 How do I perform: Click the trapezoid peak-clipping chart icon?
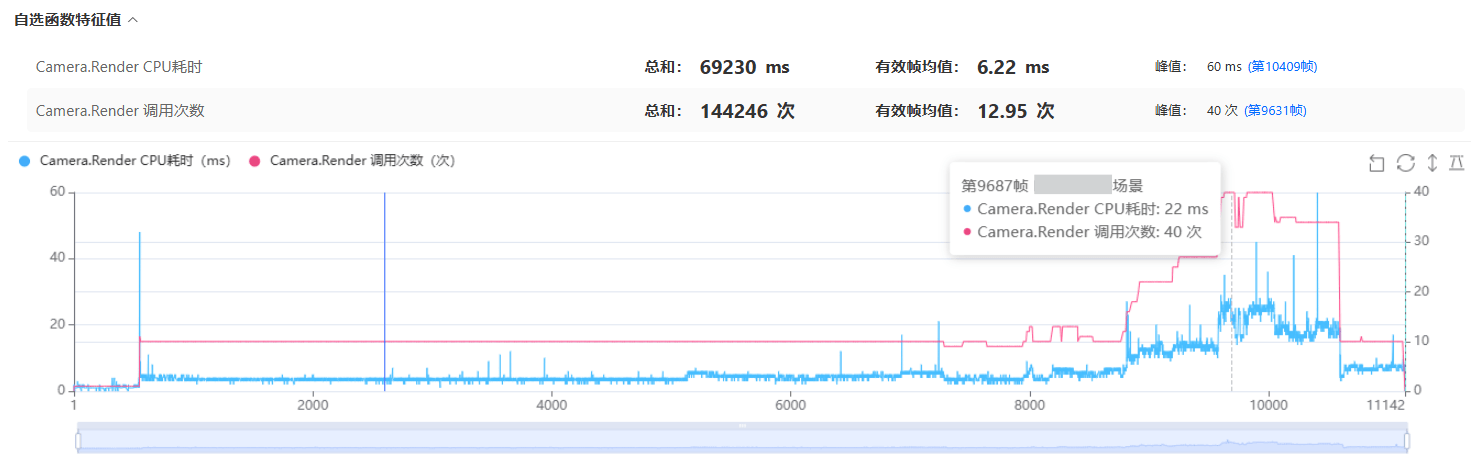(x=1456, y=163)
